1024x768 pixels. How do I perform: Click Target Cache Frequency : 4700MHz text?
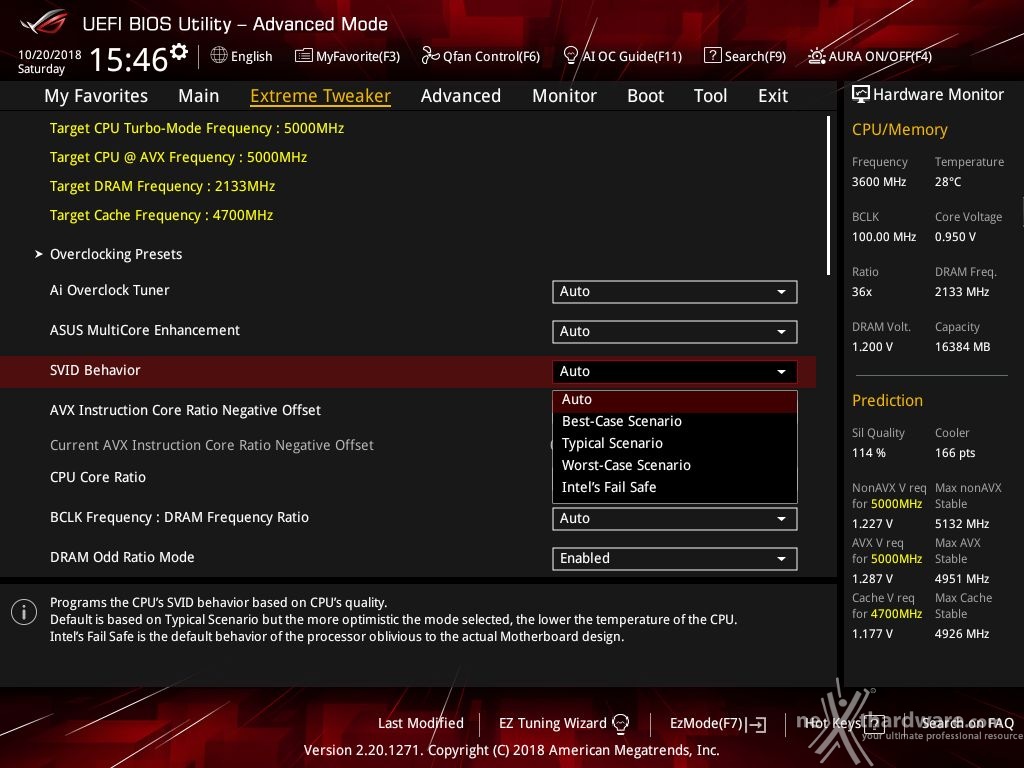pyautogui.click(x=161, y=215)
